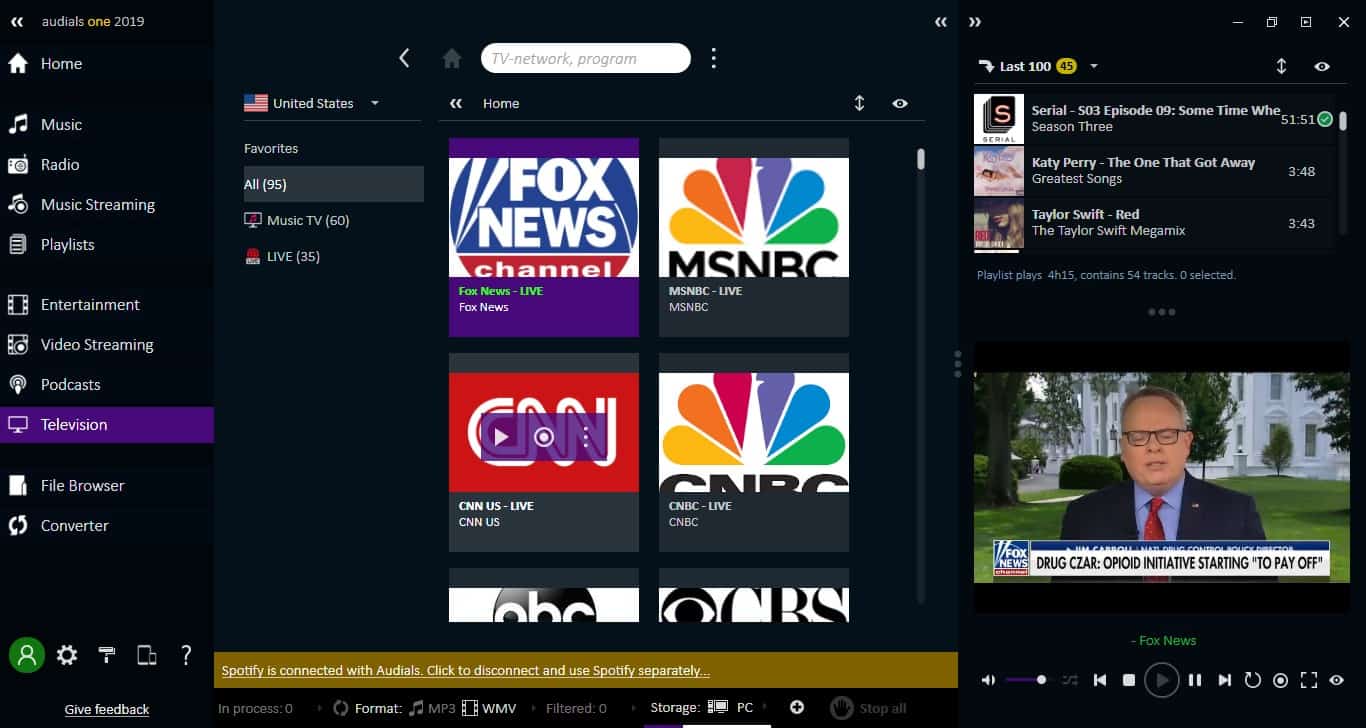Go to the Radio section
The width and height of the screenshot is (1366, 728).
coord(107,165)
